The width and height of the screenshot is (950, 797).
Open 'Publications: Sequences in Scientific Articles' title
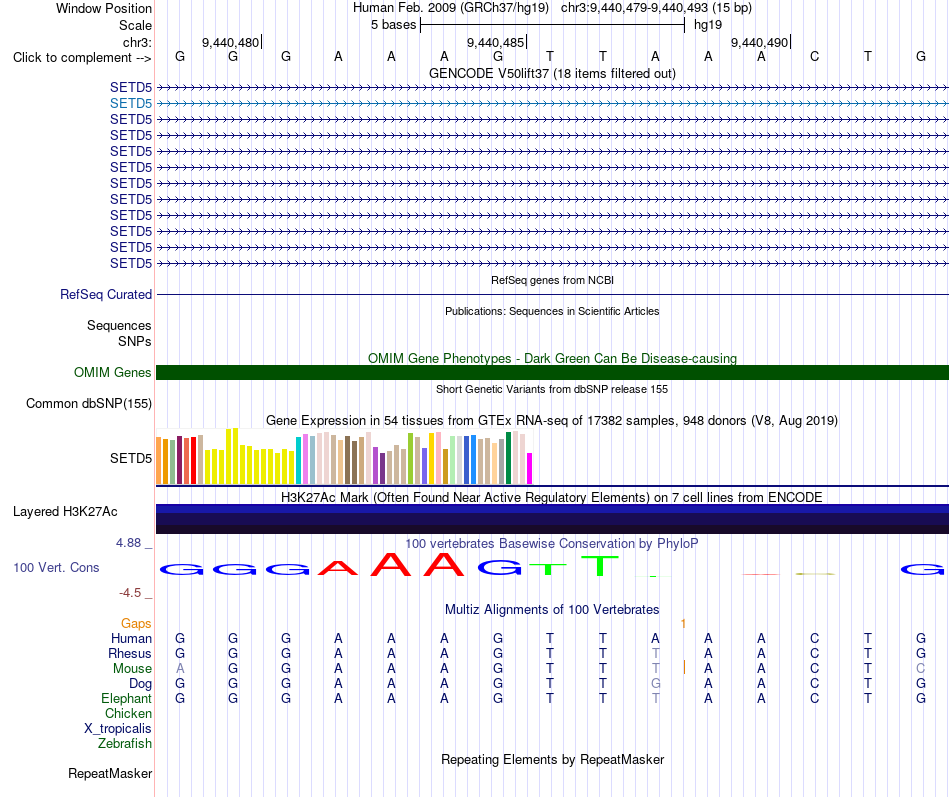pos(552,311)
